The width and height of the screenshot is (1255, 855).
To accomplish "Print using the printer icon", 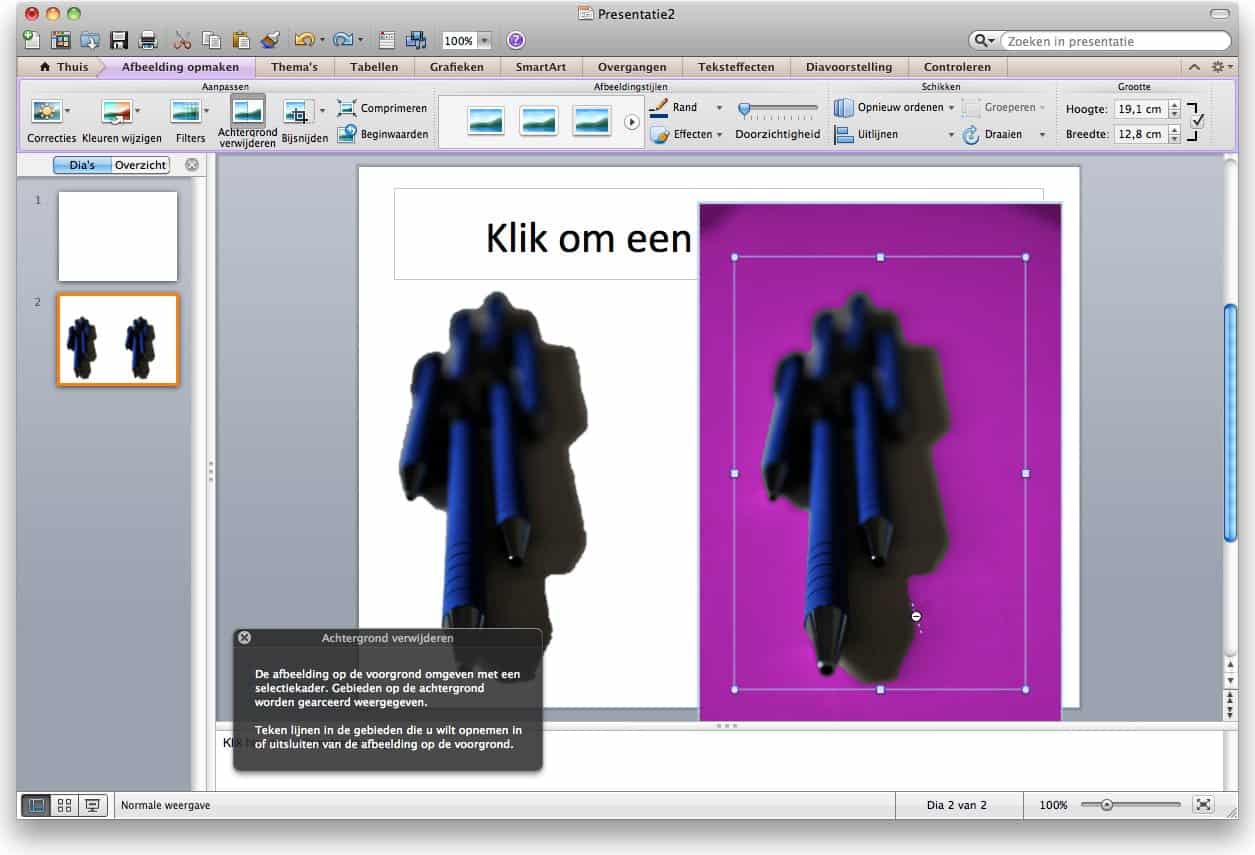I will (x=148, y=40).
